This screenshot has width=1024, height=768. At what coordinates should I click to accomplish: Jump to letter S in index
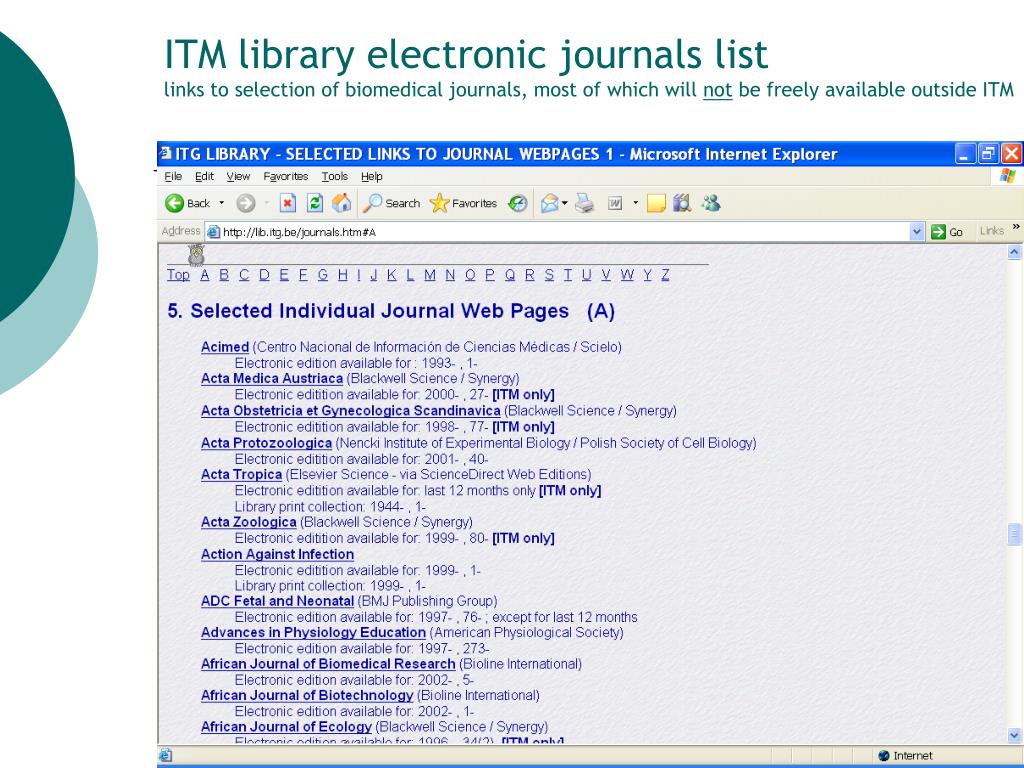tap(549, 275)
